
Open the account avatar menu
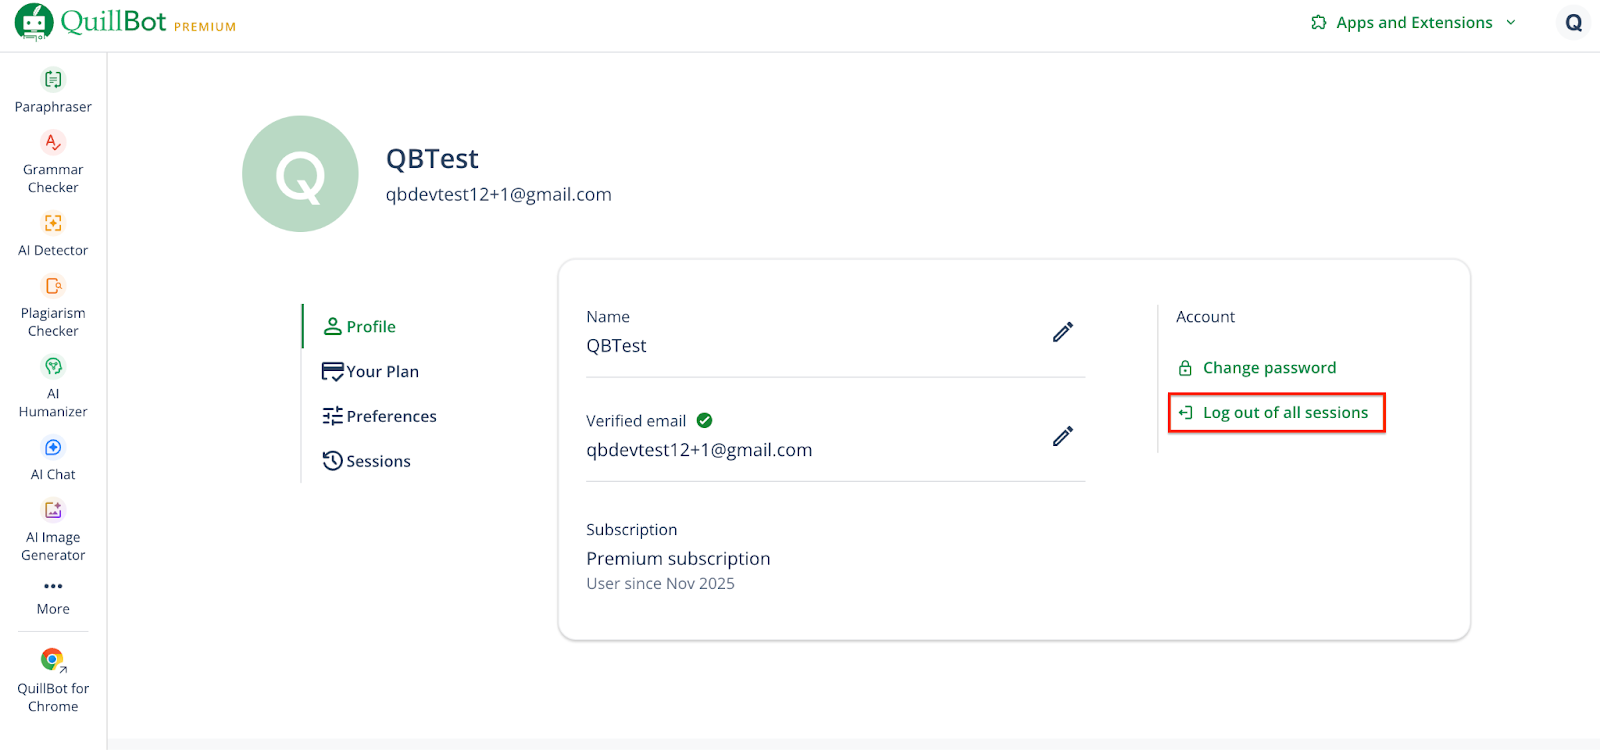click(1573, 23)
